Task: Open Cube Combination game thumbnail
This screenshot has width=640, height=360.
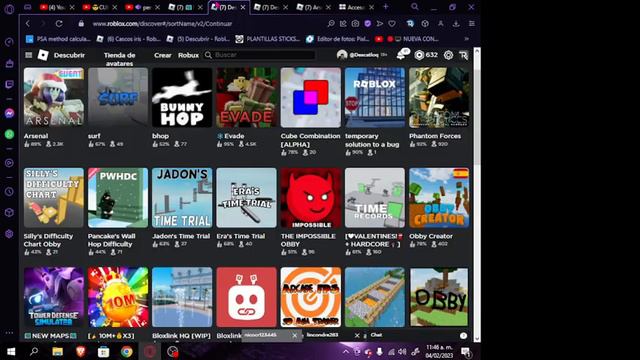Action: [311, 98]
